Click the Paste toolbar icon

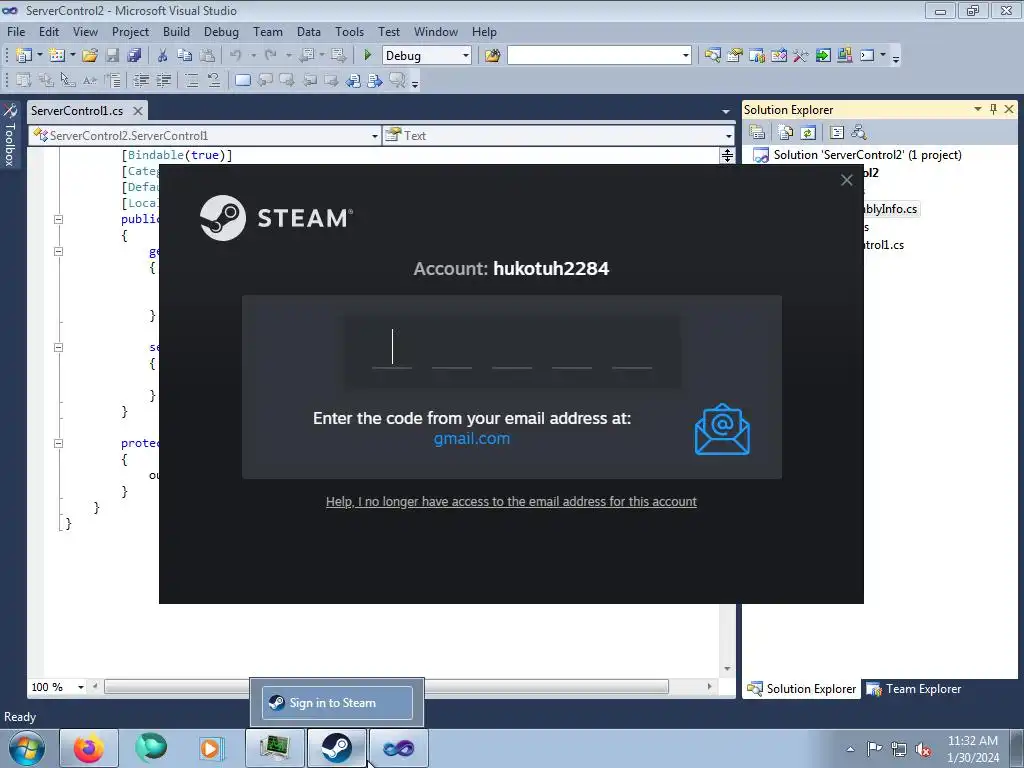tap(207, 56)
